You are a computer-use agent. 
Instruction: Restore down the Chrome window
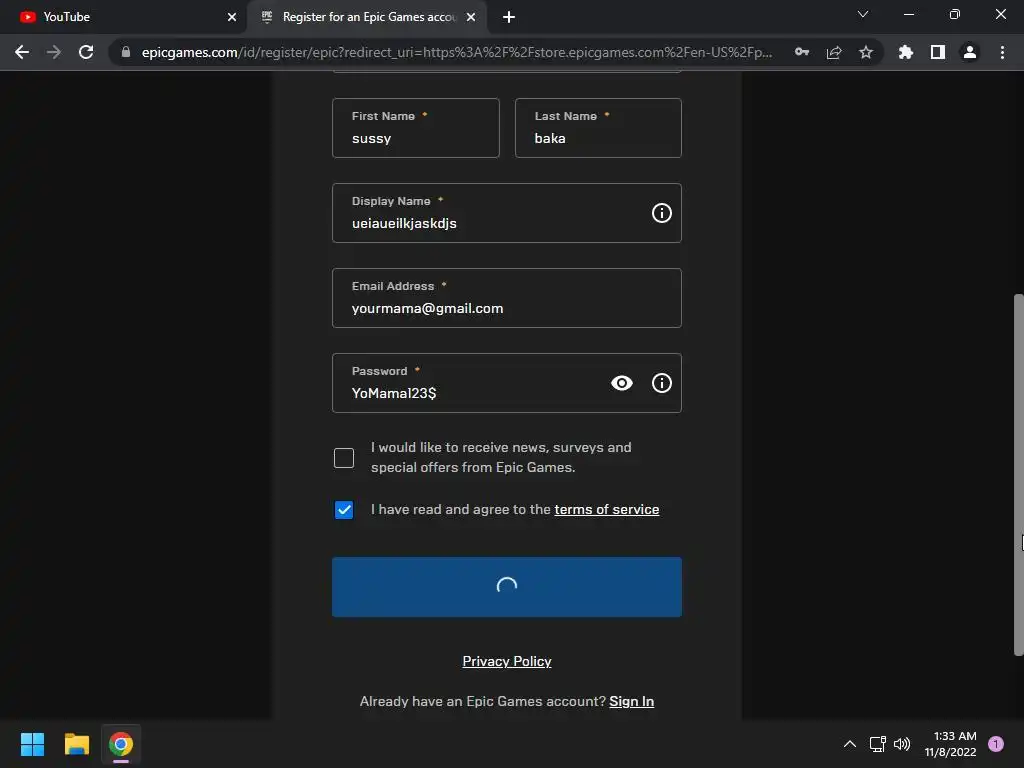pos(955,14)
